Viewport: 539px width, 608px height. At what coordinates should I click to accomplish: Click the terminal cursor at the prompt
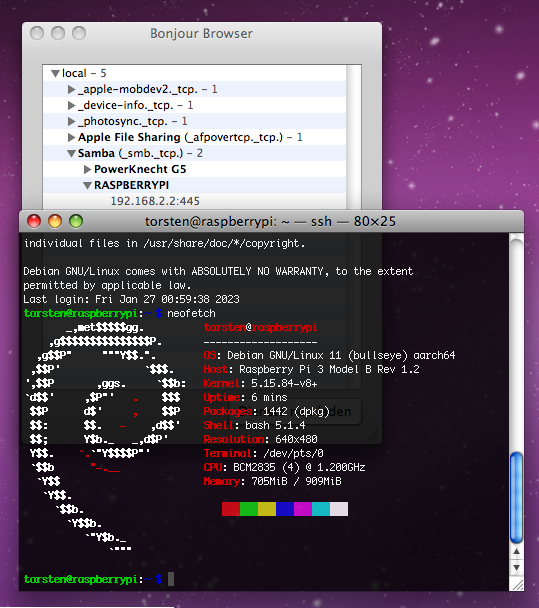click(171, 579)
